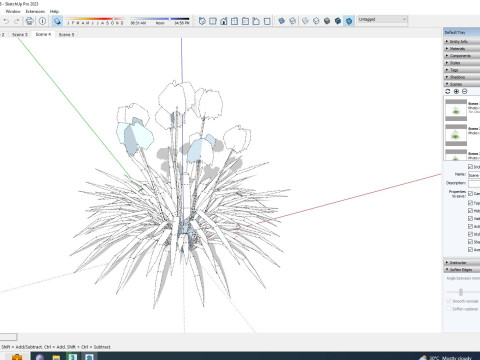This screenshot has height=360, width=480.
Task: Toggle Include in animation checkbox
Action: click(x=470, y=167)
